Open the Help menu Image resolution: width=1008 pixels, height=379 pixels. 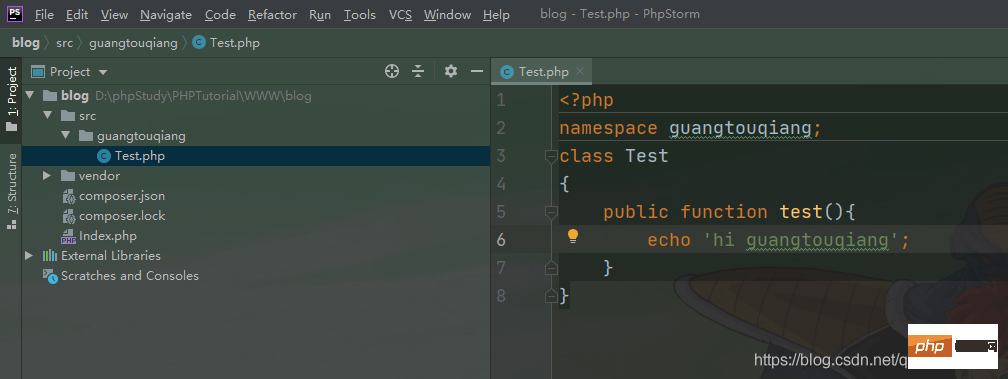tap(496, 14)
